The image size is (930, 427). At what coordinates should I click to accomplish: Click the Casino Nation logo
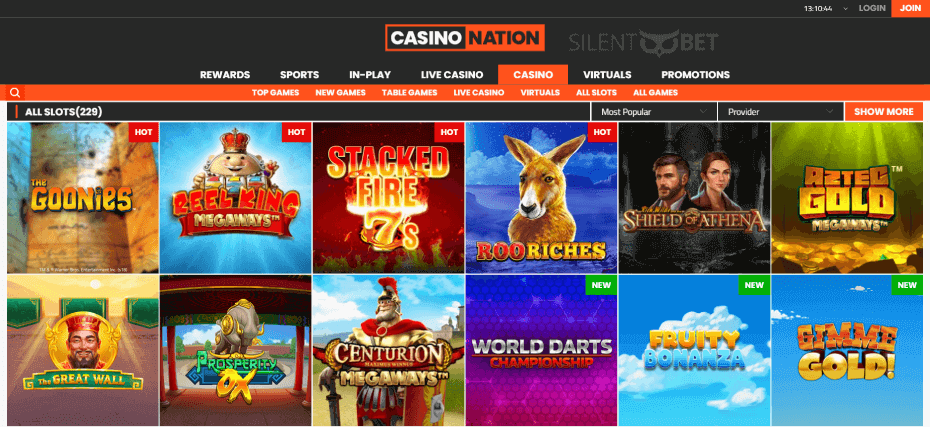coord(464,38)
